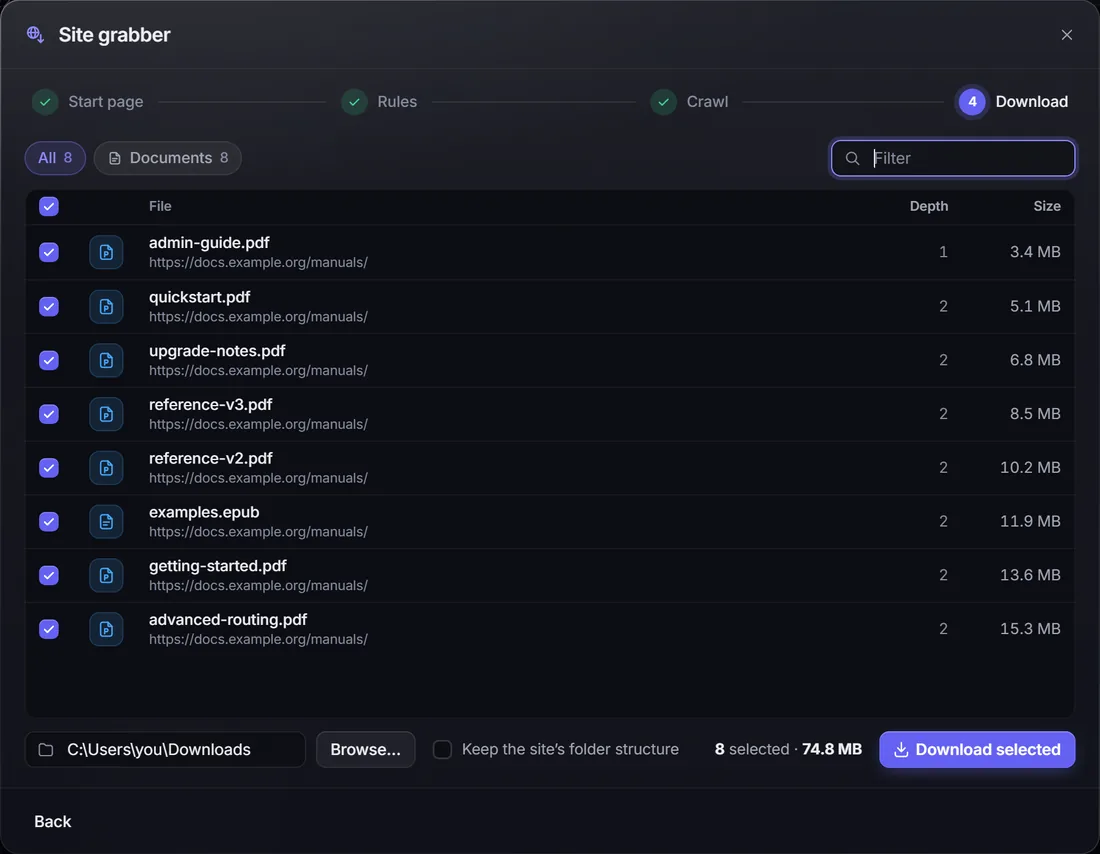The height and width of the screenshot is (854, 1100).
Task: Open the Browse... folder picker
Action: point(365,749)
